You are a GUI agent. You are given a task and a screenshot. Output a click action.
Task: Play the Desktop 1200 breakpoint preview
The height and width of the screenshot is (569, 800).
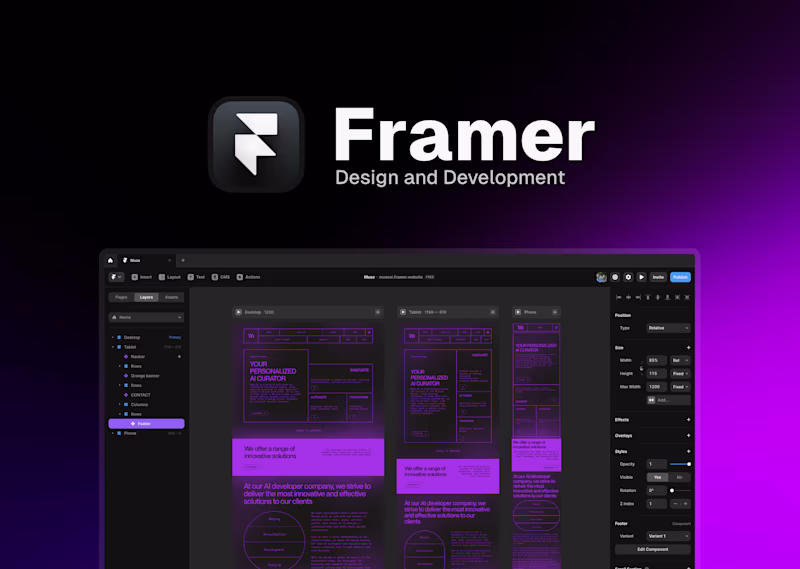(238, 312)
